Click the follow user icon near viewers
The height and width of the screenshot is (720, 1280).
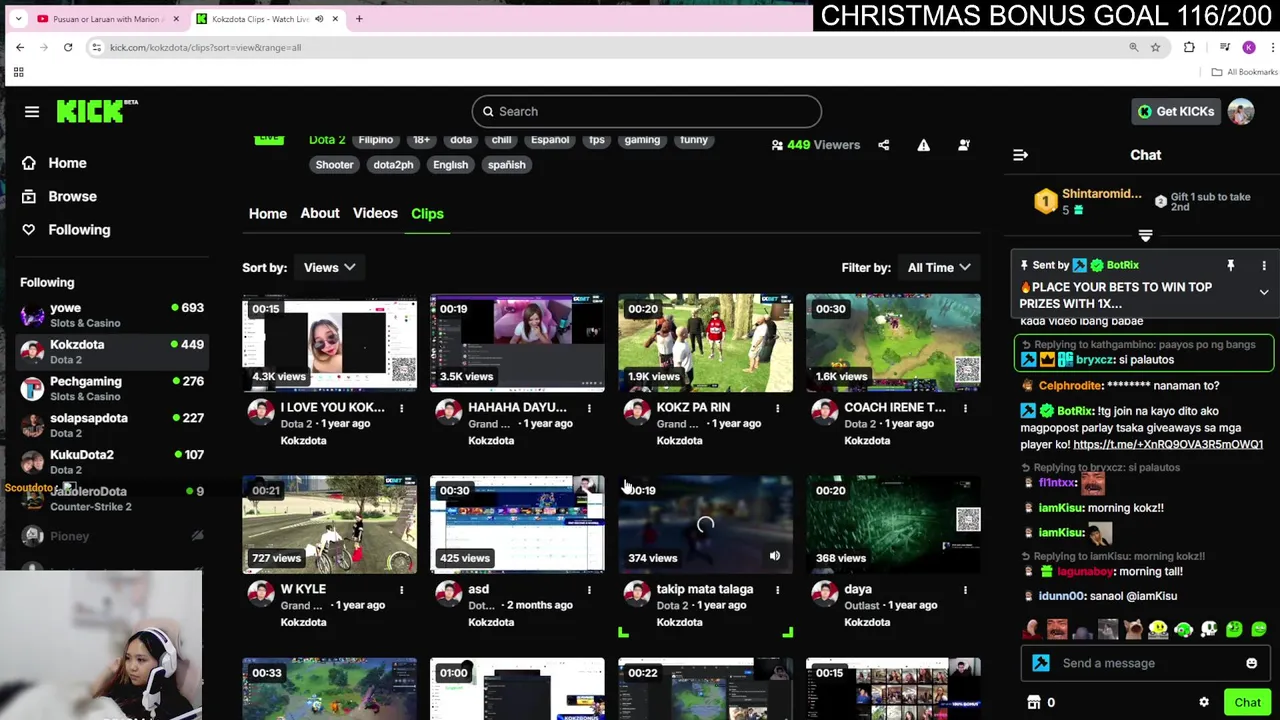tap(964, 145)
